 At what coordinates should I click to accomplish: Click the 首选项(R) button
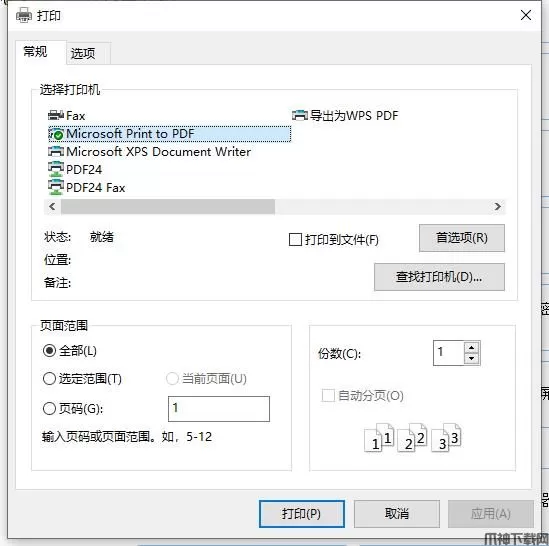tap(462, 238)
